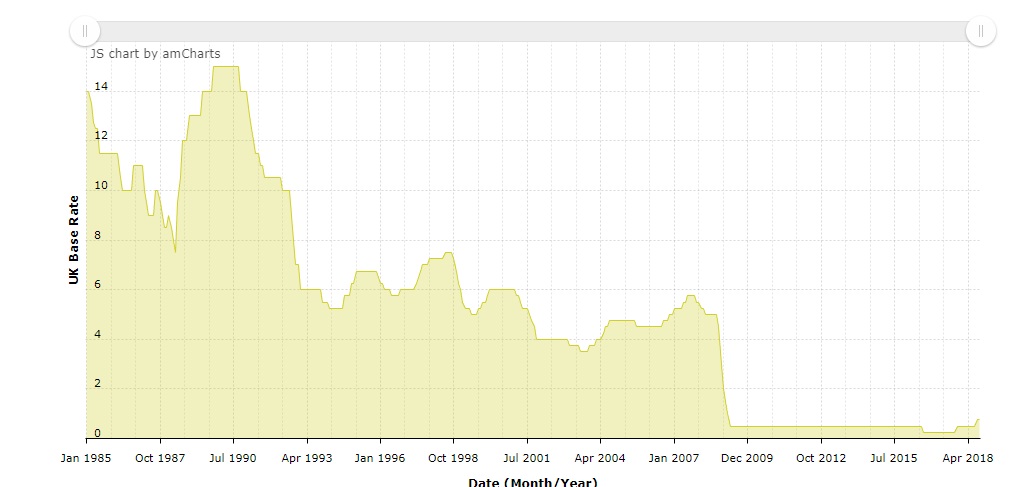Click the '10' value axis label
1023x487 pixels.
coord(100,185)
